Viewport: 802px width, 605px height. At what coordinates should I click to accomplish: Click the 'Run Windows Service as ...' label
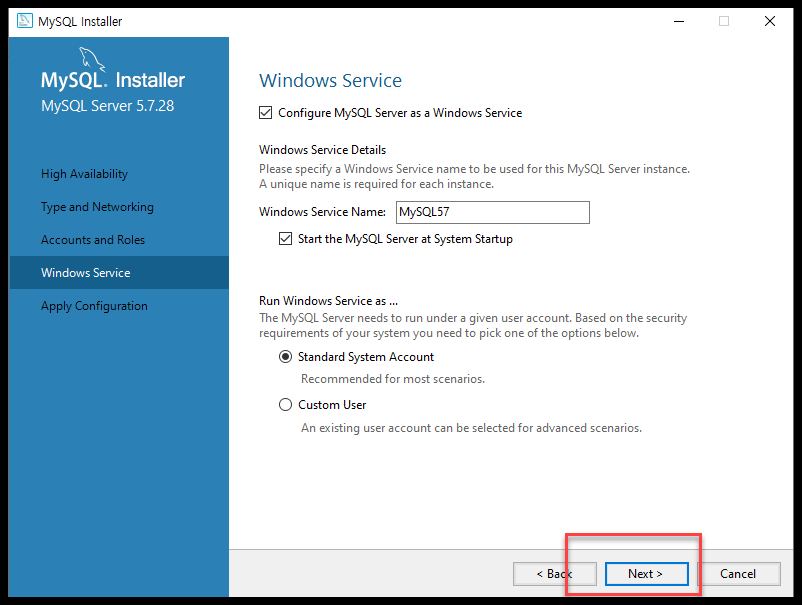click(328, 301)
